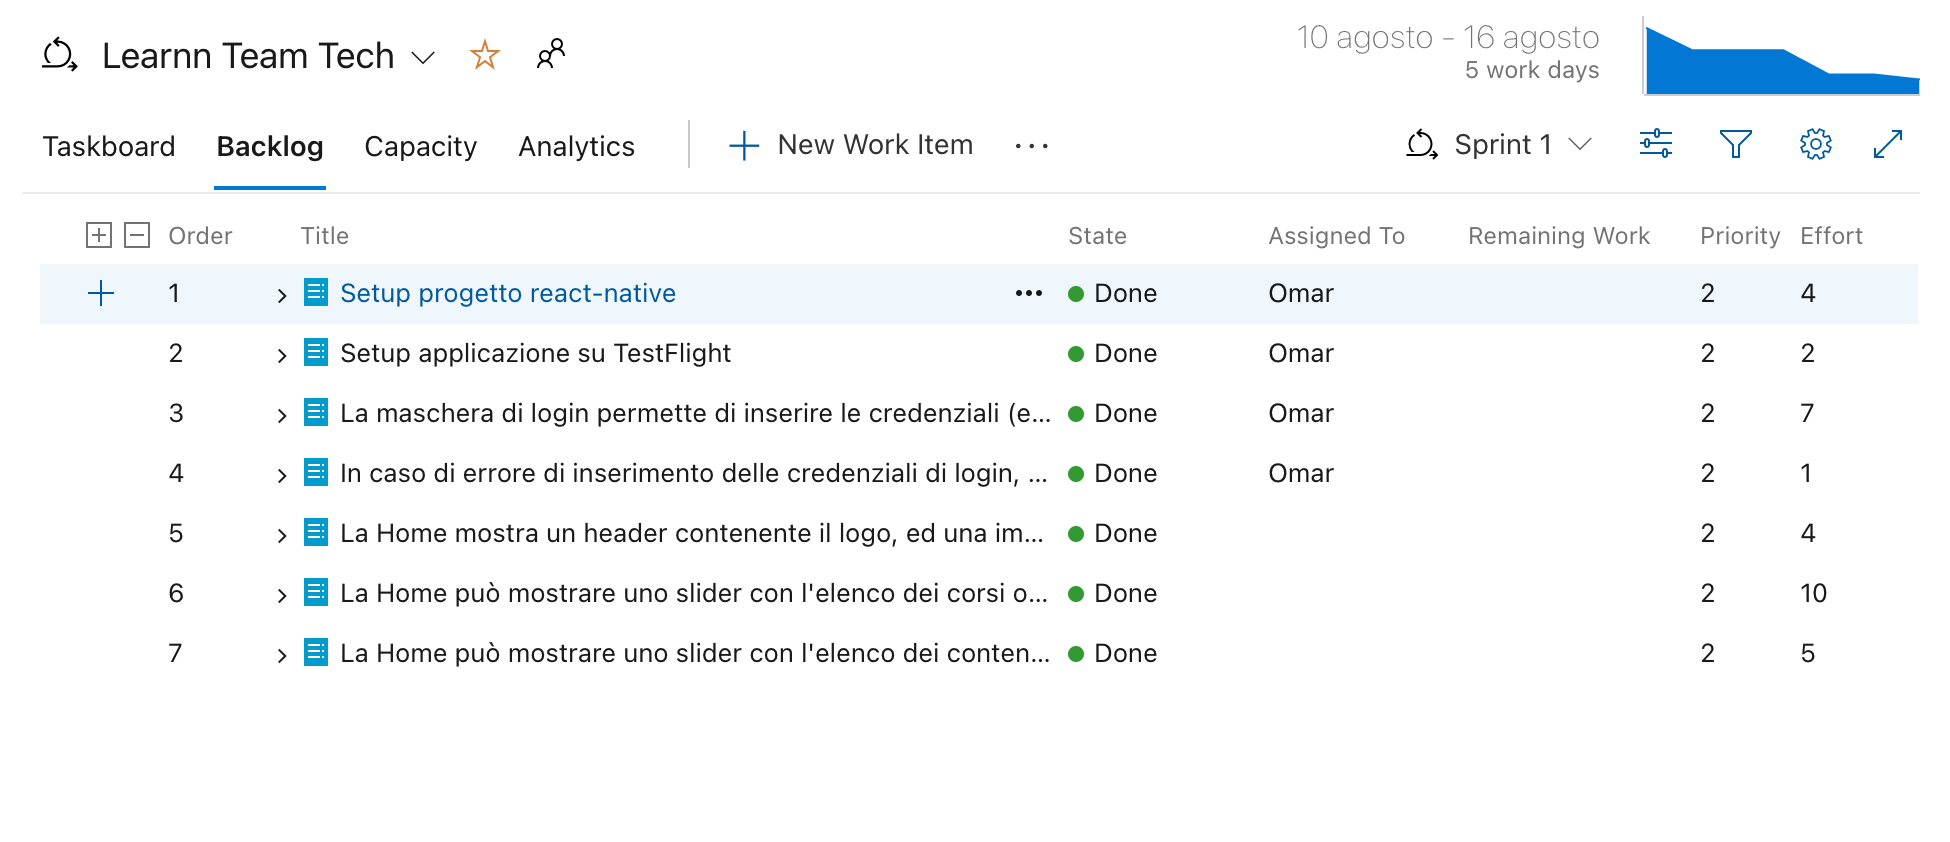Expand all rows with the plus box icon

[x=99, y=235]
